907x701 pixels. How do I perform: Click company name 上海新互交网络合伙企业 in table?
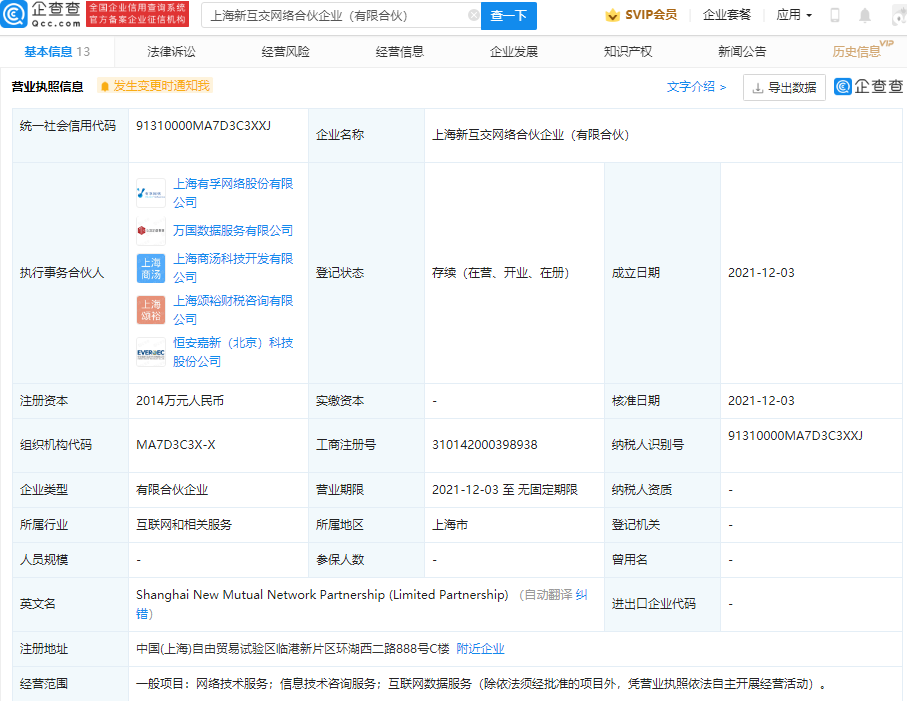pos(530,135)
